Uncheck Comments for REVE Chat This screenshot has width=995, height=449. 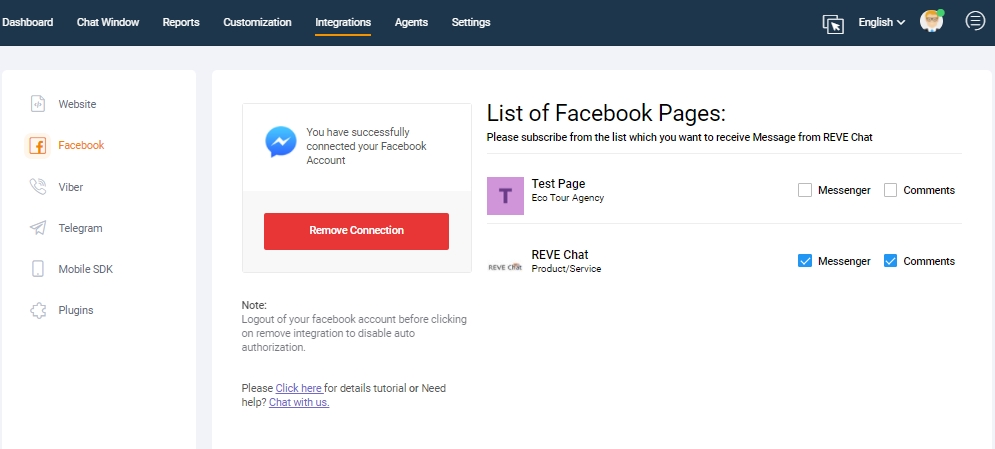click(890, 261)
